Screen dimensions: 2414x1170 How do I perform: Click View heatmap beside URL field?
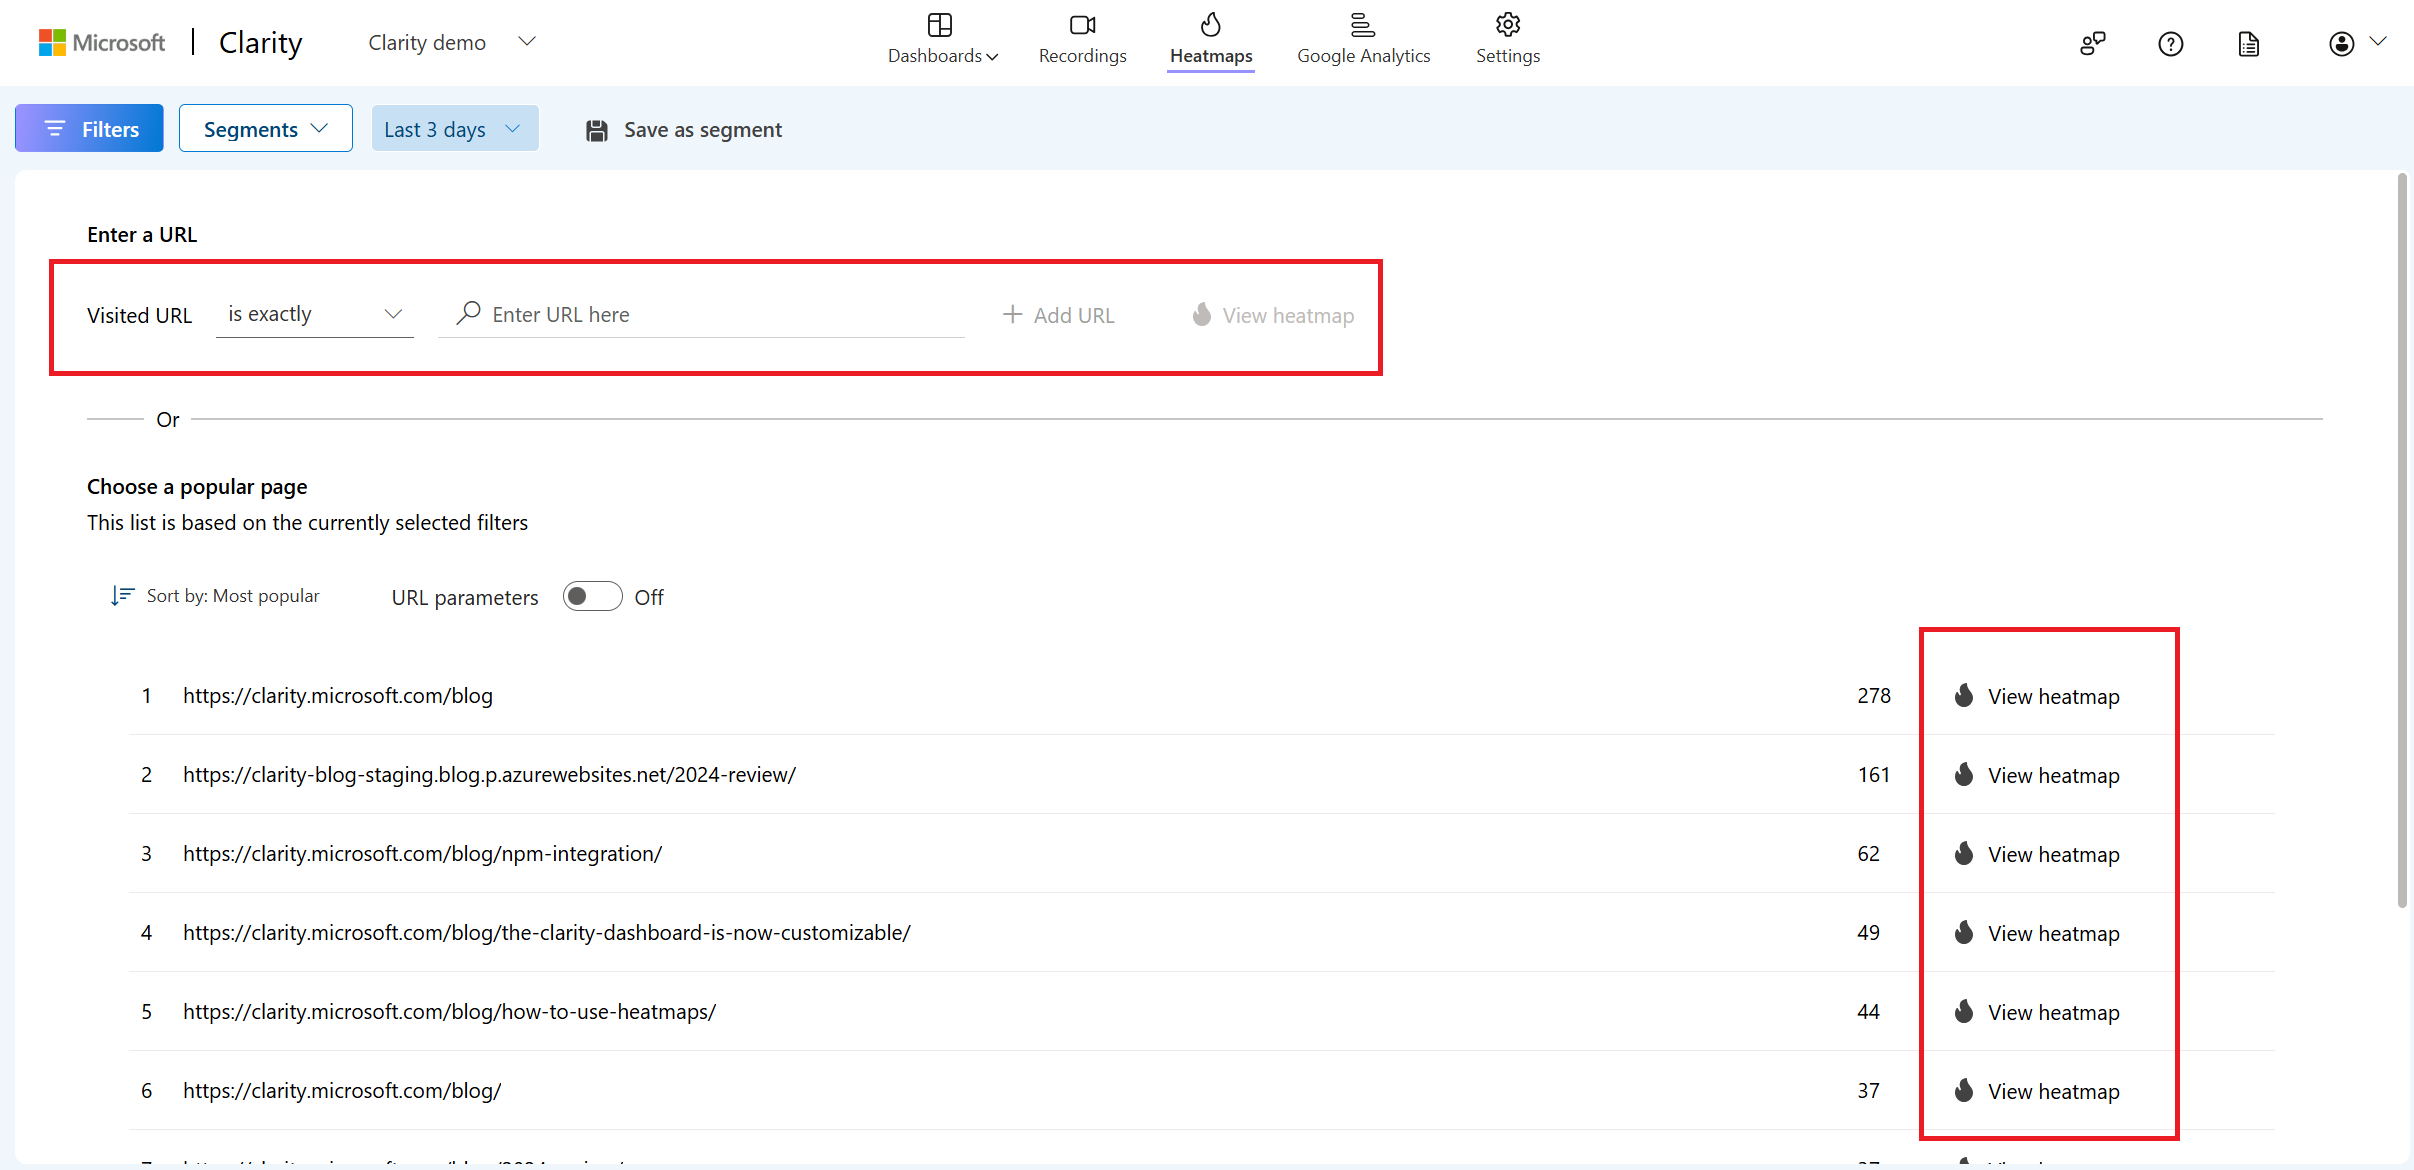(x=1273, y=315)
